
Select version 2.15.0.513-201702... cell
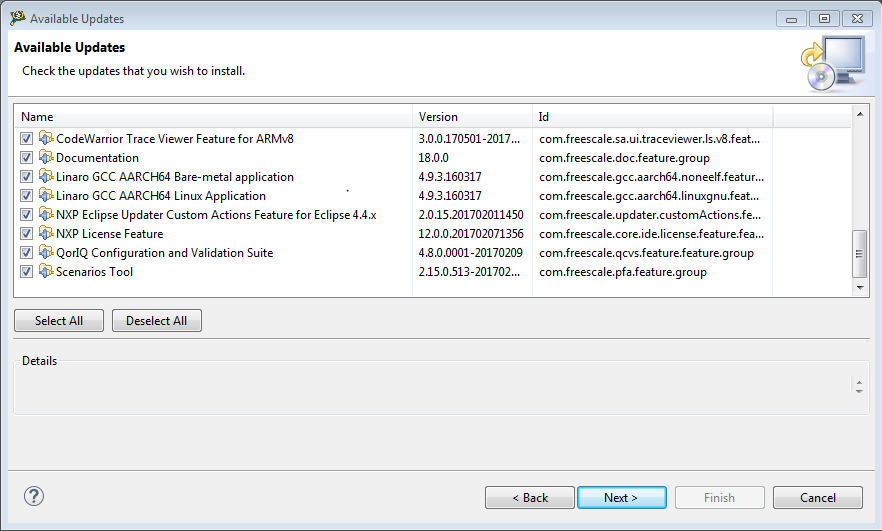tap(469, 272)
